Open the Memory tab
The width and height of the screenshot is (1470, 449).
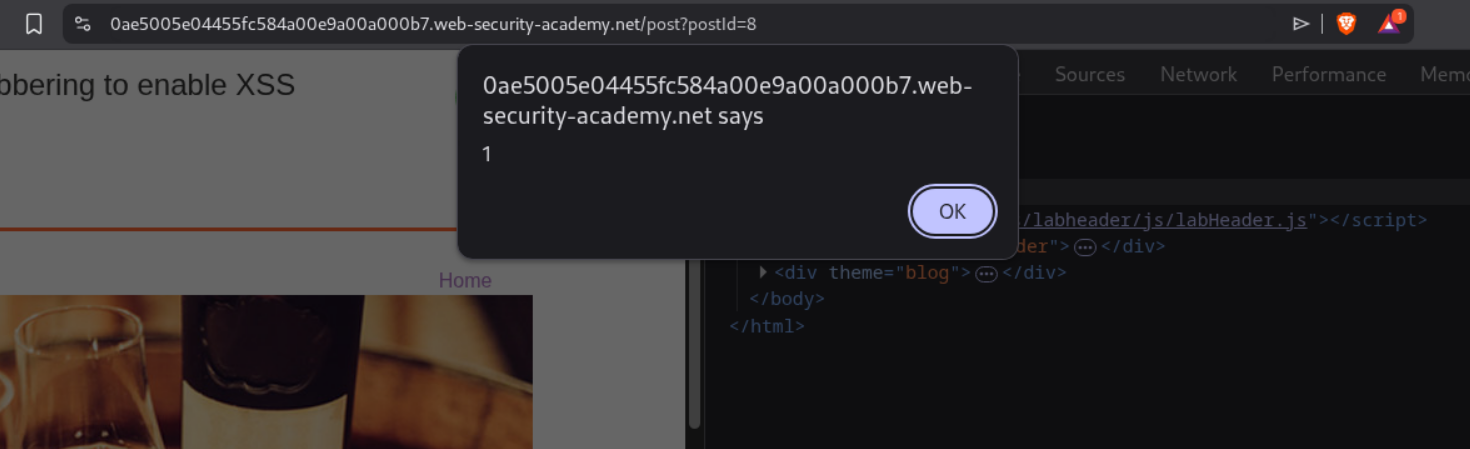[1444, 74]
